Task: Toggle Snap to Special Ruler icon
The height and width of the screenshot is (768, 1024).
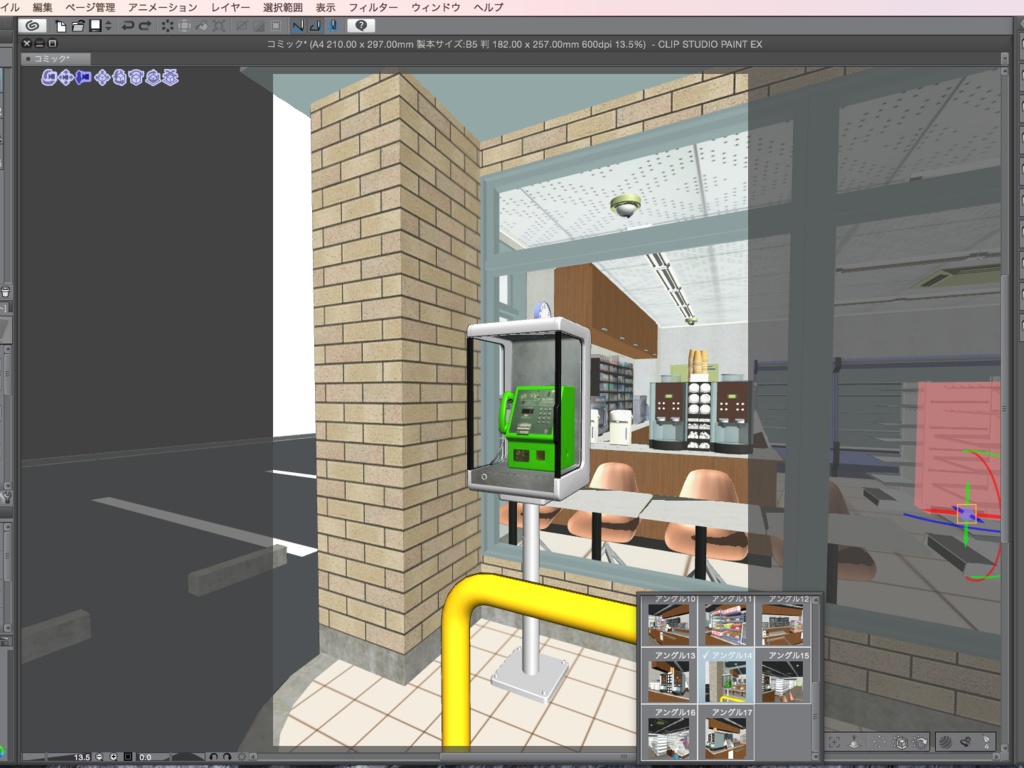Action: coord(315,25)
